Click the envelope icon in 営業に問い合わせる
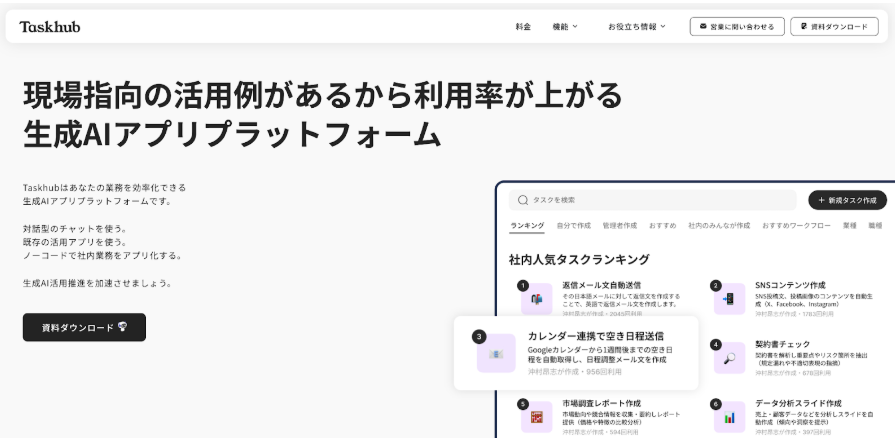This screenshot has height=438, width=895. pyautogui.click(x=703, y=26)
